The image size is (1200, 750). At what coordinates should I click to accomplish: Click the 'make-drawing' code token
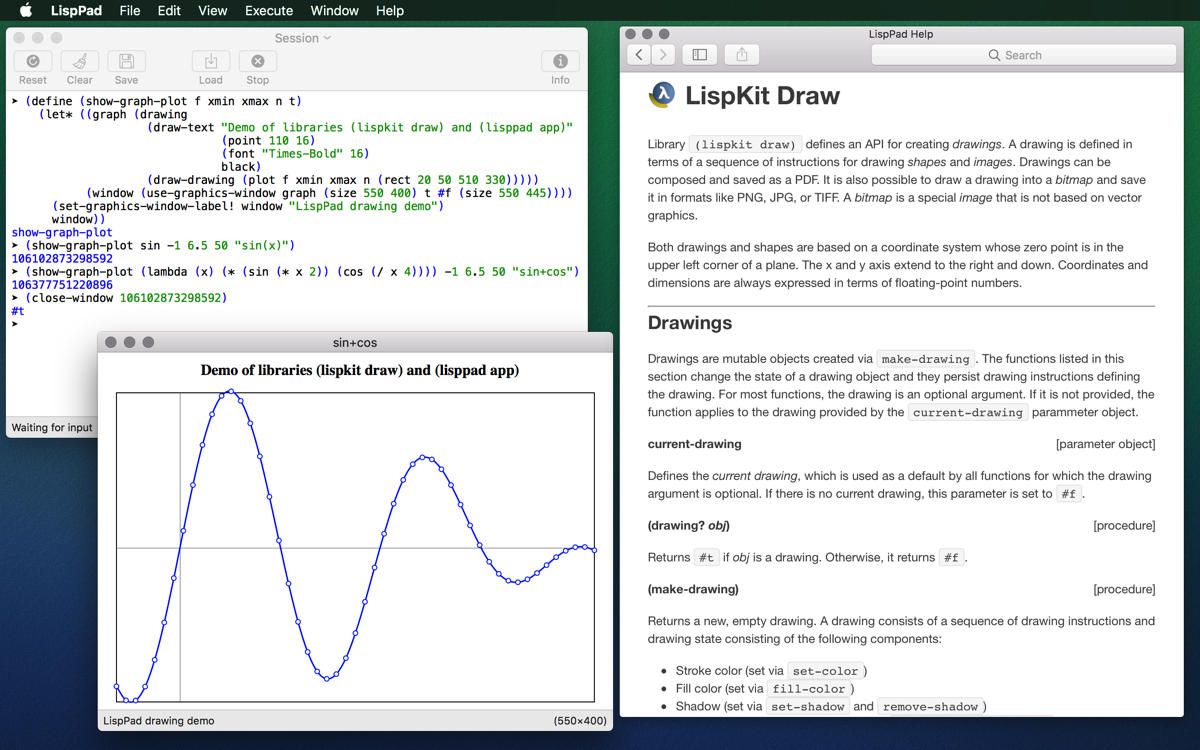click(x=928, y=359)
